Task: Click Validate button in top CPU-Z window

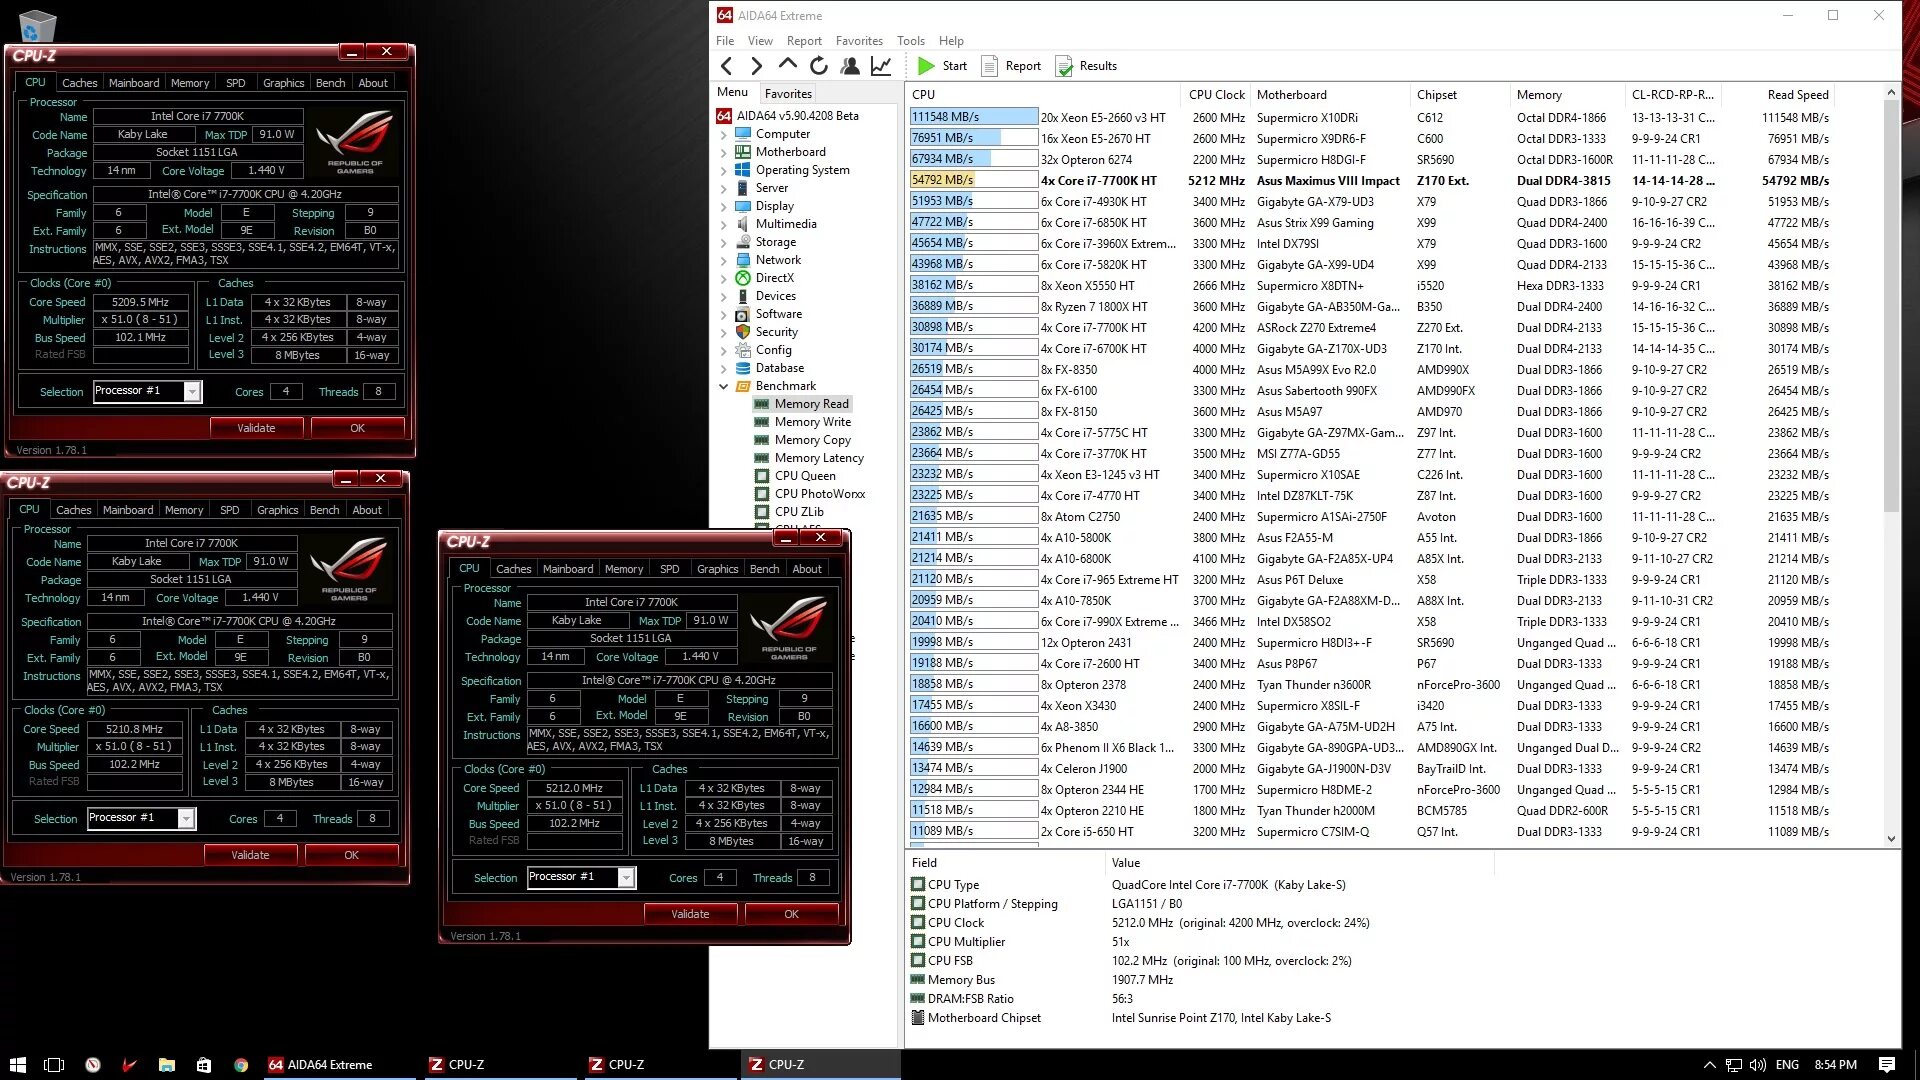Action: point(256,428)
